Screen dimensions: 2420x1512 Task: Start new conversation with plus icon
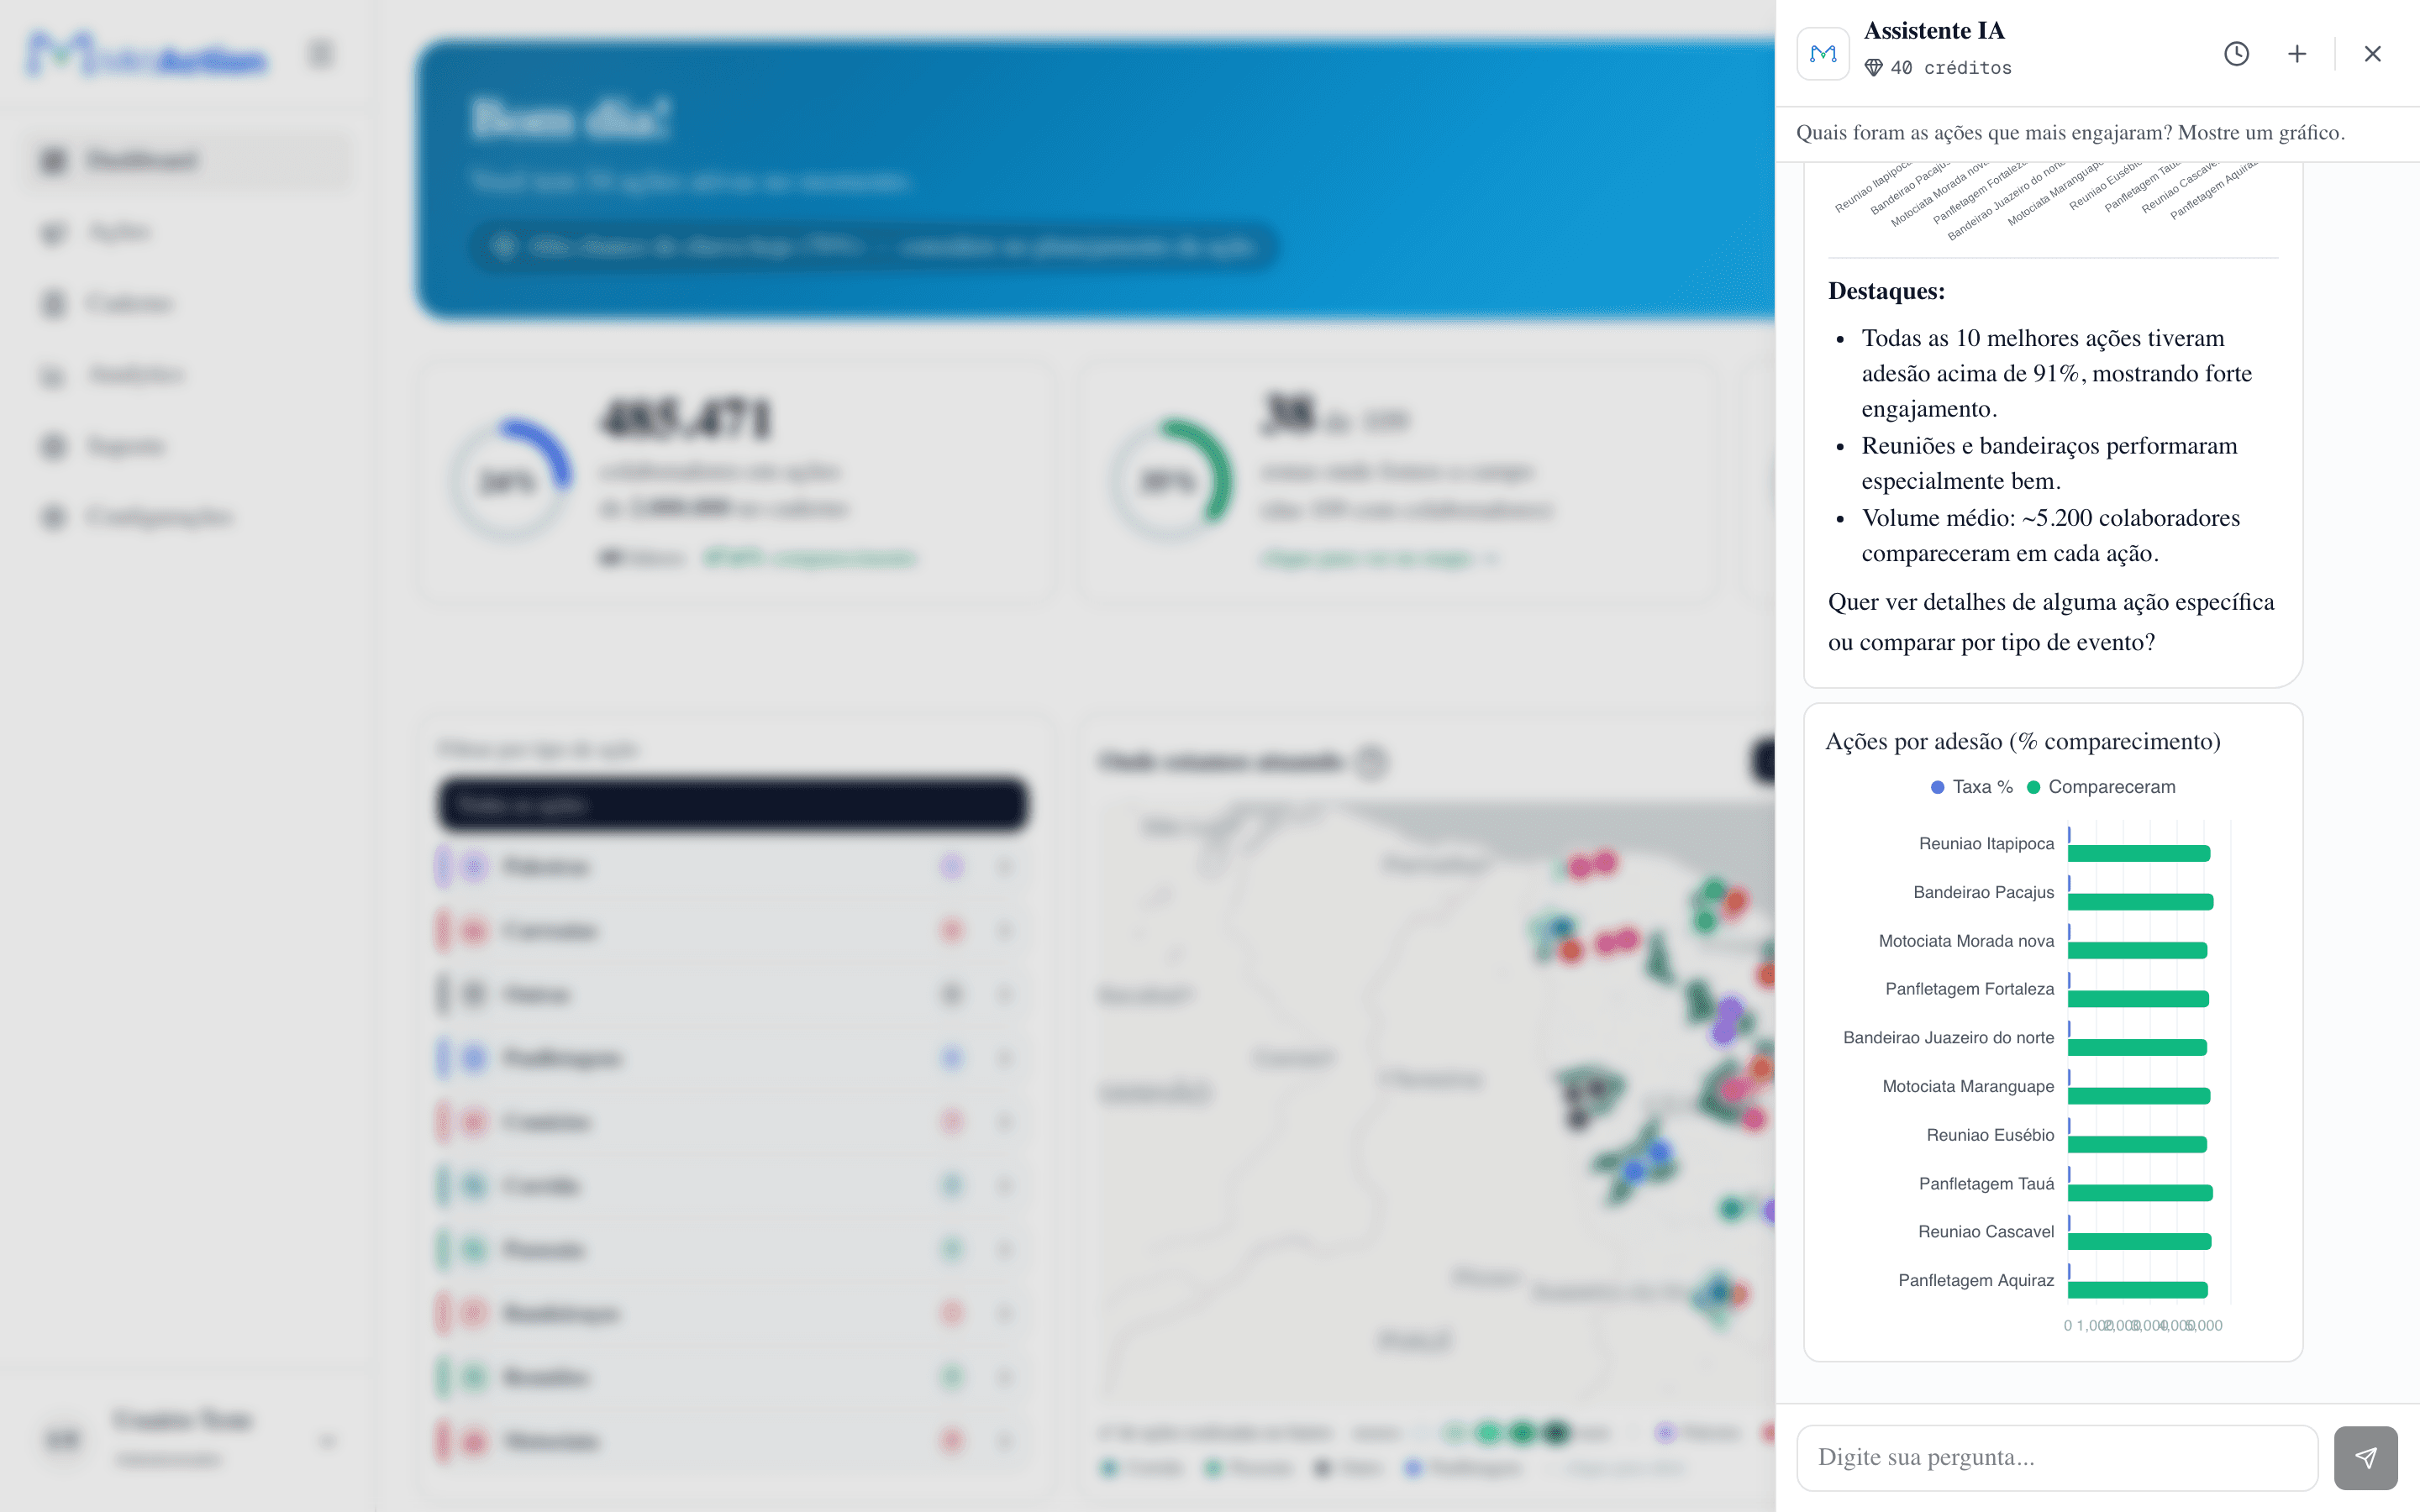pos(2297,54)
